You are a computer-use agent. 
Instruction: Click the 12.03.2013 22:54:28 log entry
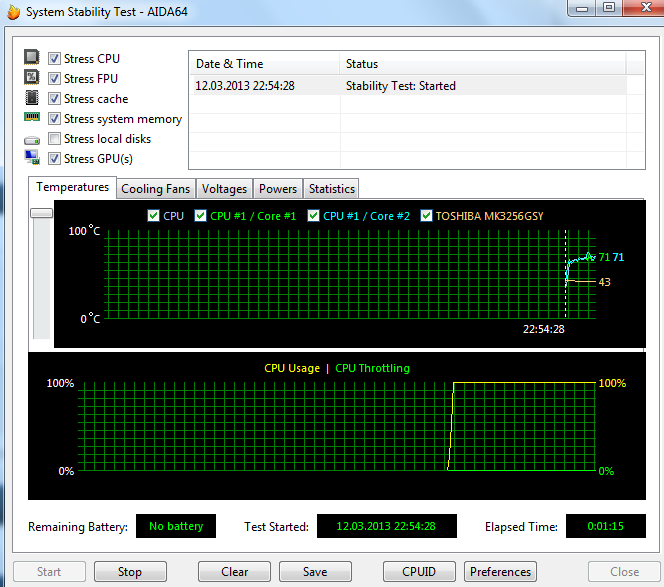(x=245, y=86)
